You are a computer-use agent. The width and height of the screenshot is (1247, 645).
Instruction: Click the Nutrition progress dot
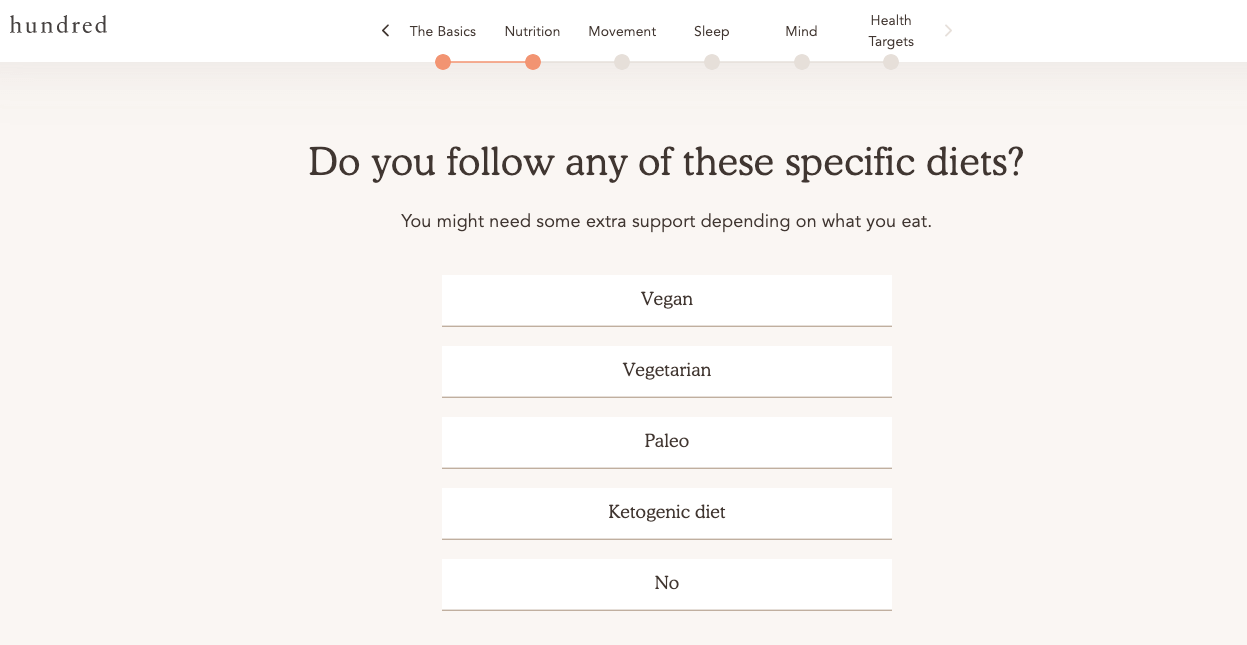[x=533, y=62]
